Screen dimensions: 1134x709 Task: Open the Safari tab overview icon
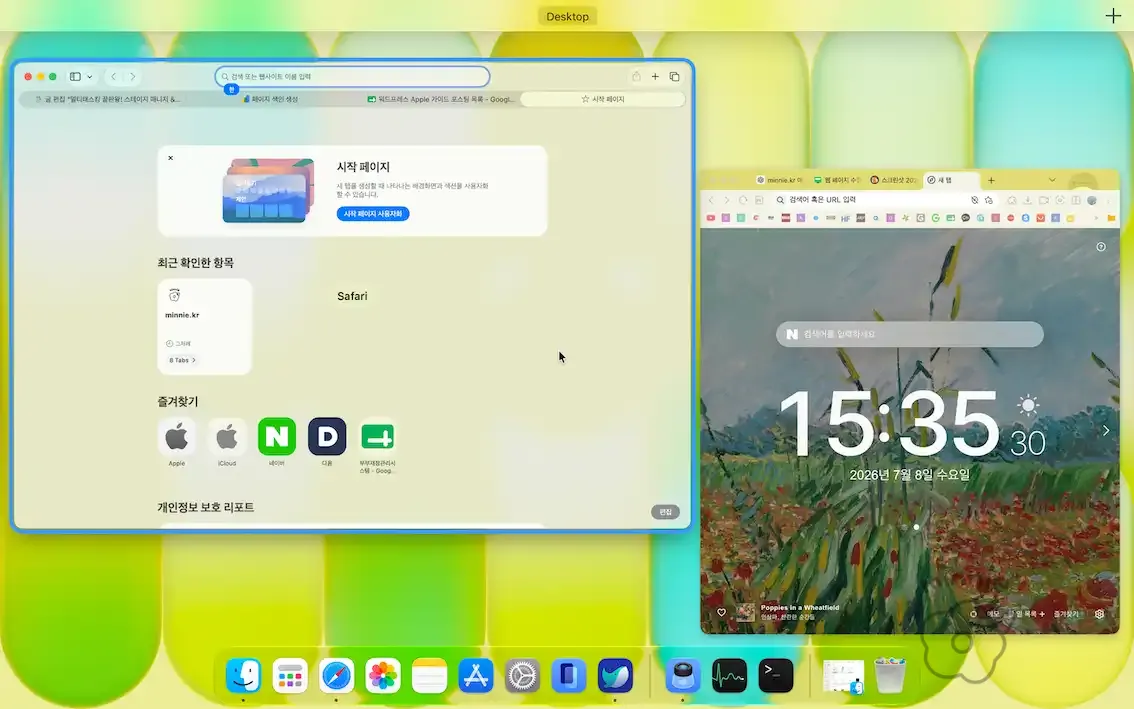tap(674, 77)
